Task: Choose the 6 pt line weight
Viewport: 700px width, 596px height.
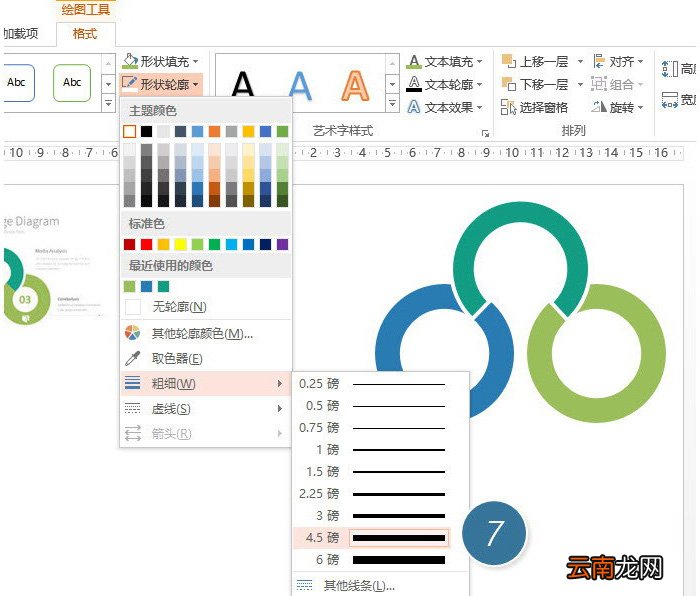Action: pos(372,559)
